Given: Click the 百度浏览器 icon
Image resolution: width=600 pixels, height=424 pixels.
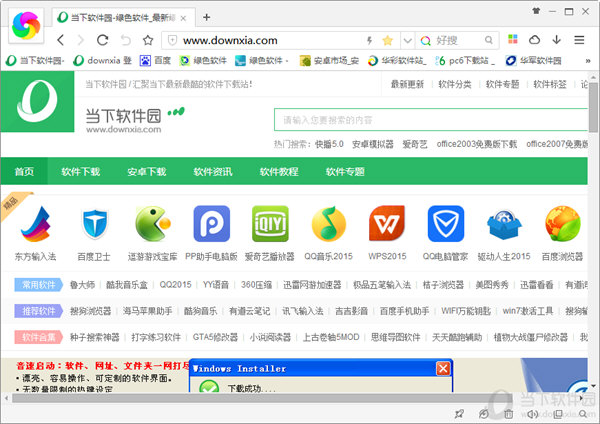Looking at the screenshot, I should tap(562, 224).
